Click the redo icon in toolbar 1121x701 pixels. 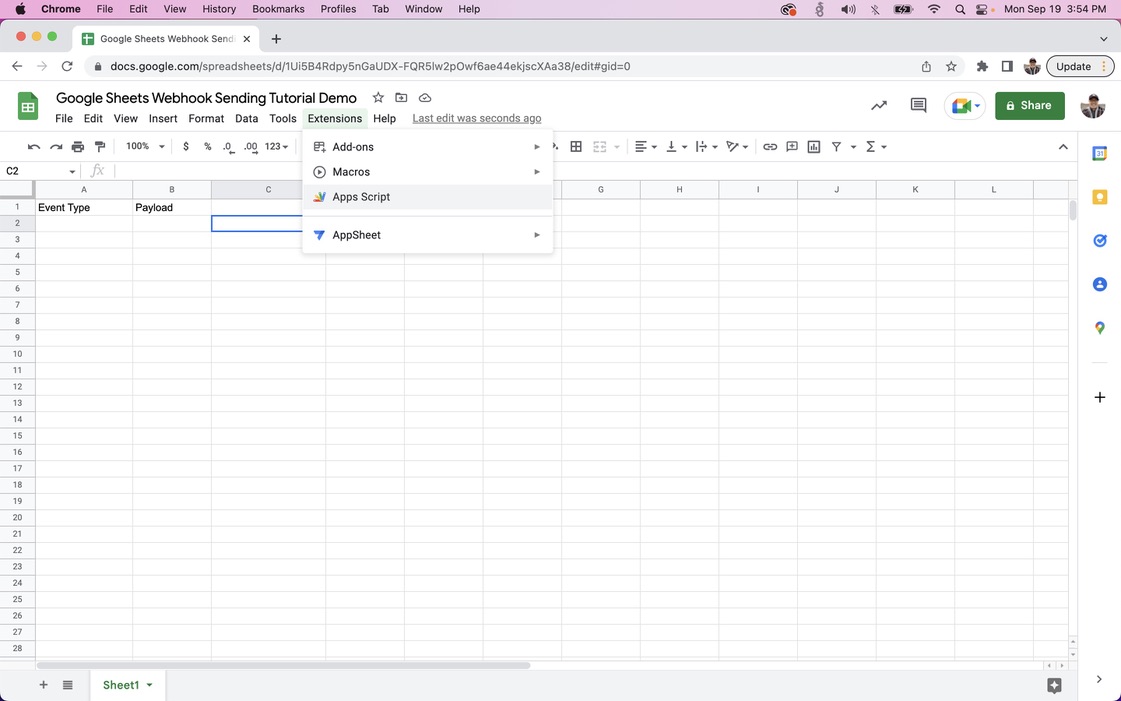pos(56,146)
